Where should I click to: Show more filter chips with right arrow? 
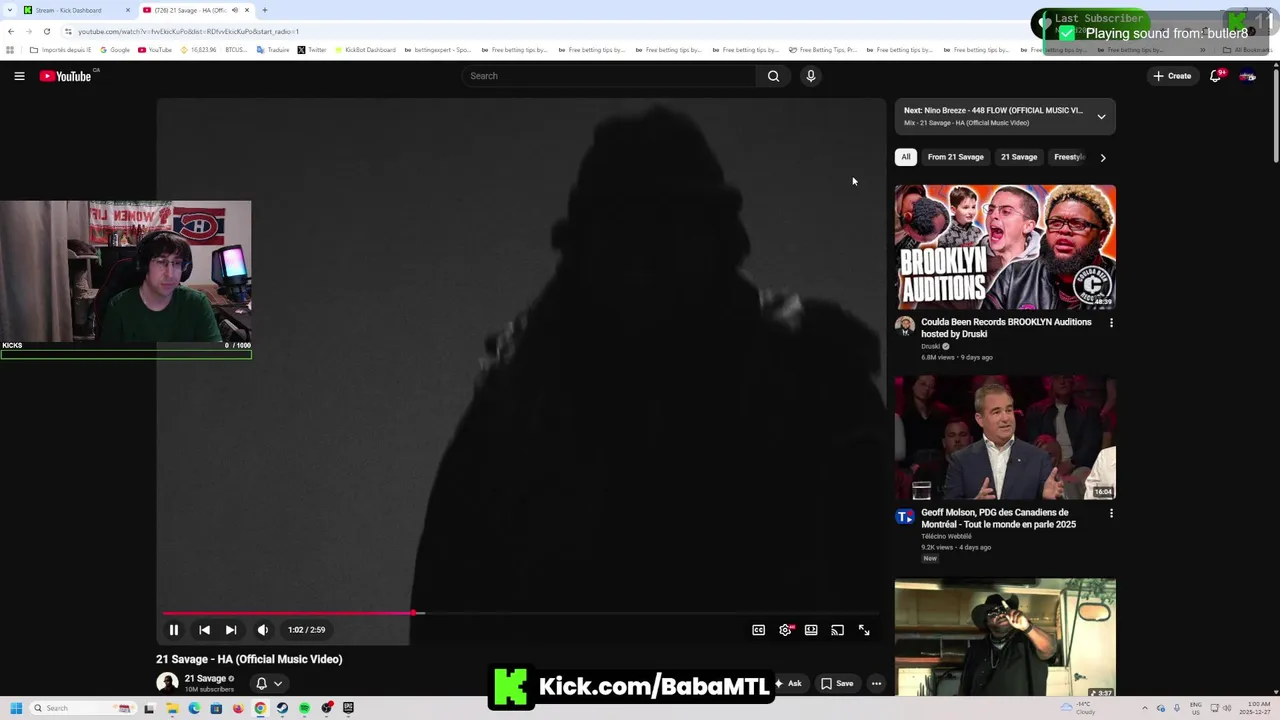click(1103, 157)
